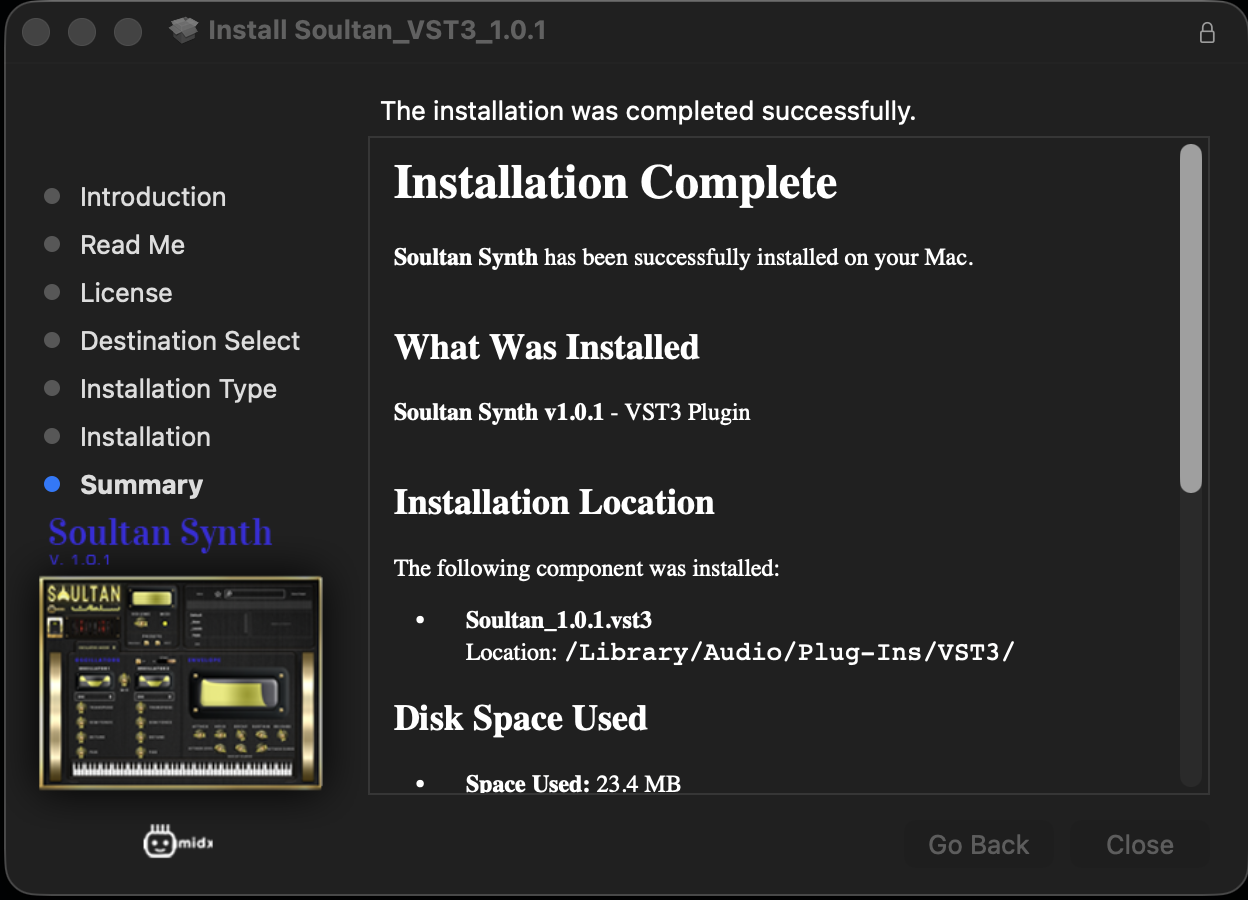The width and height of the screenshot is (1248, 900).
Task: Select the Installation Type step
Action: (x=178, y=389)
